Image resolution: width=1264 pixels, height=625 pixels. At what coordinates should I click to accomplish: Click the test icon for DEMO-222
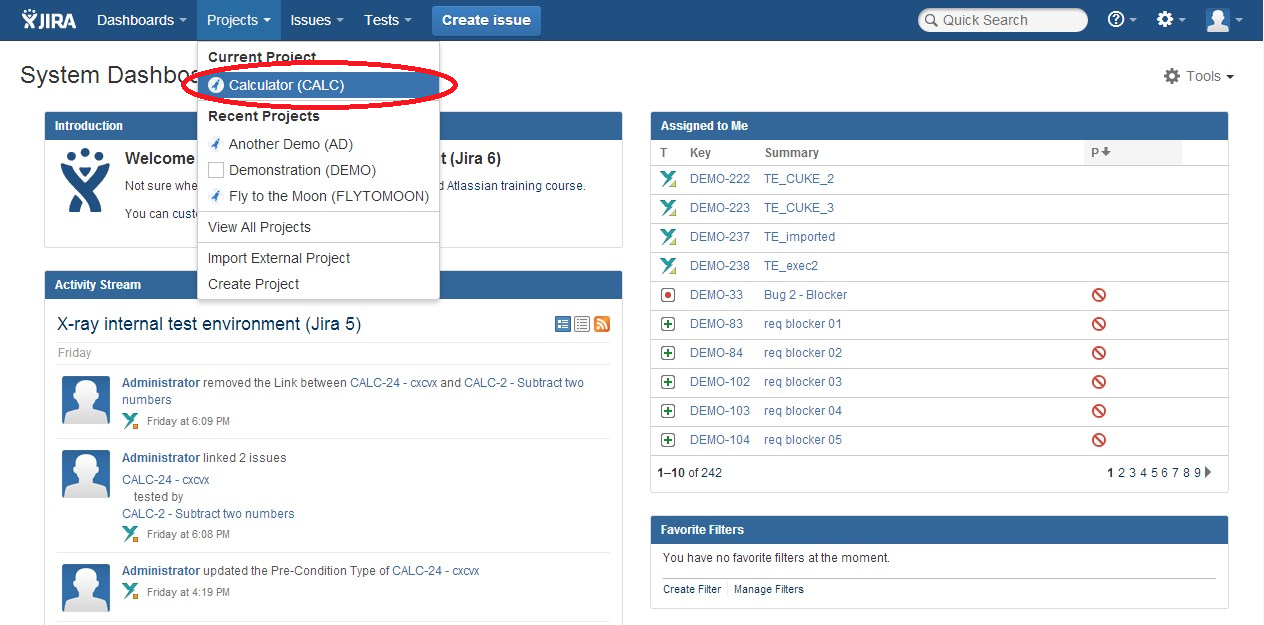(x=668, y=179)
